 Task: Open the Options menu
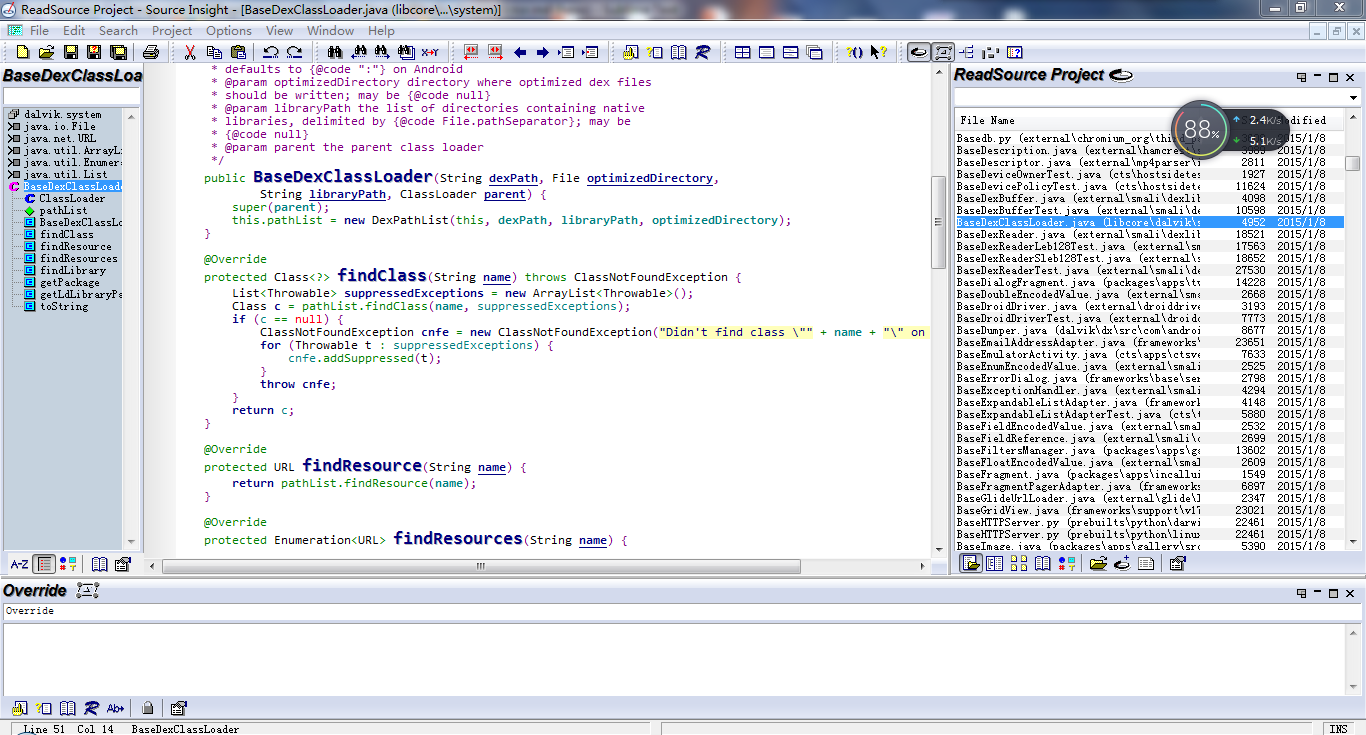point(229,31)
